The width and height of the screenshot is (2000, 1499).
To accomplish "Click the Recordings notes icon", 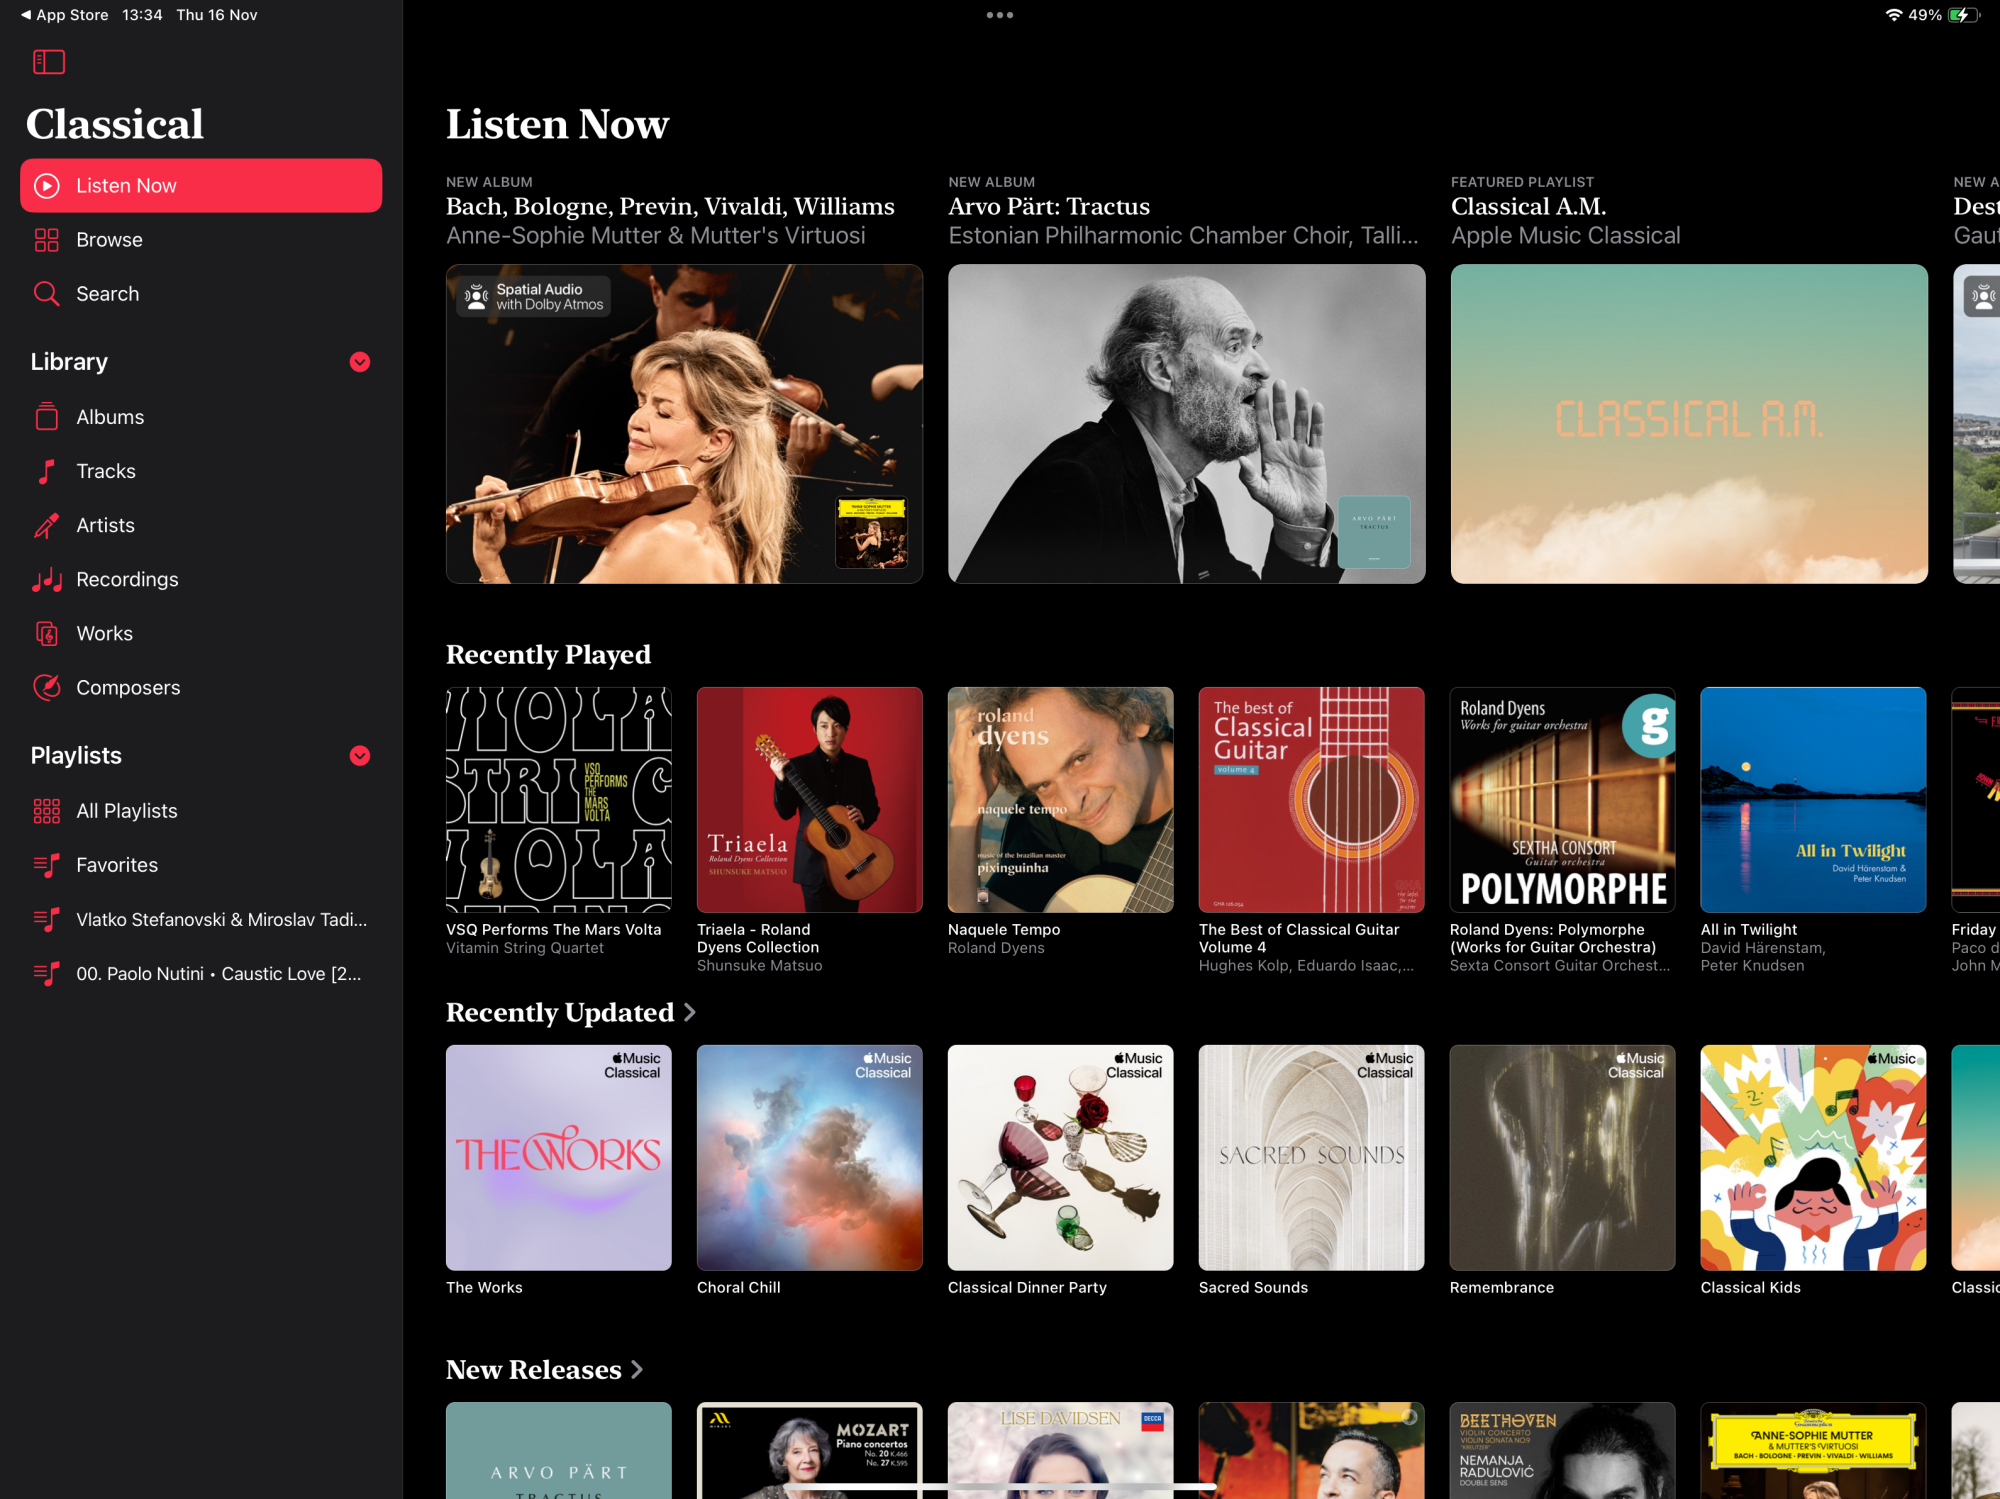I will (x=47, y=579).
